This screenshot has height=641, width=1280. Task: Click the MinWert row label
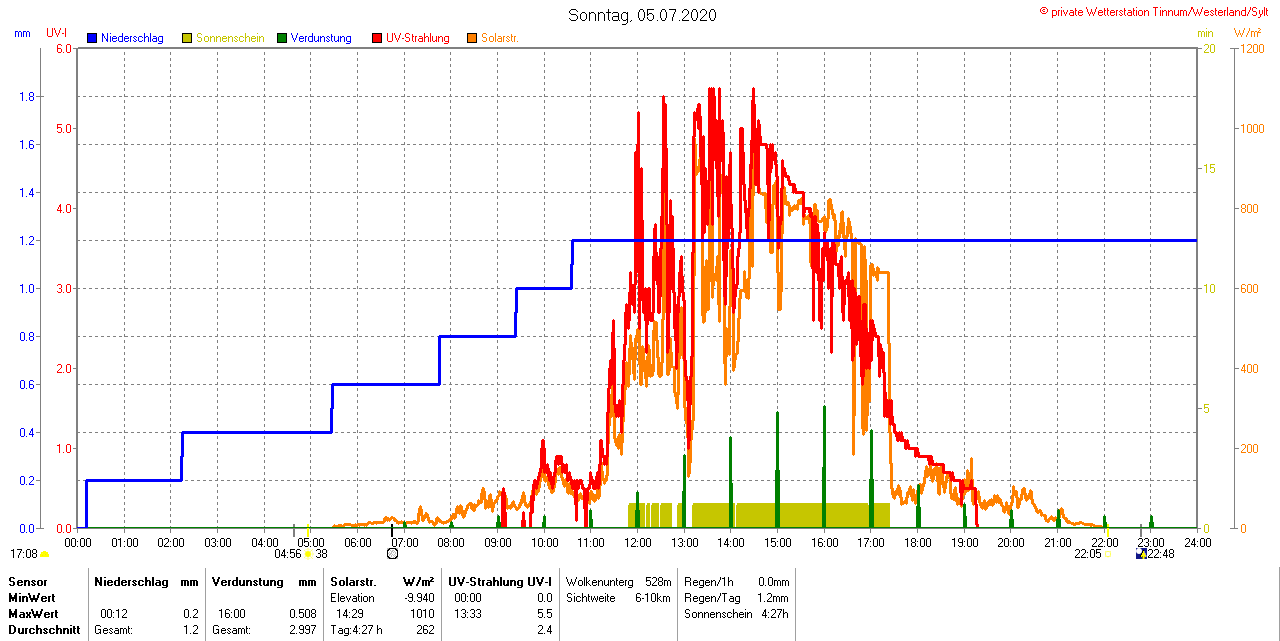click(x=31, y=598)
